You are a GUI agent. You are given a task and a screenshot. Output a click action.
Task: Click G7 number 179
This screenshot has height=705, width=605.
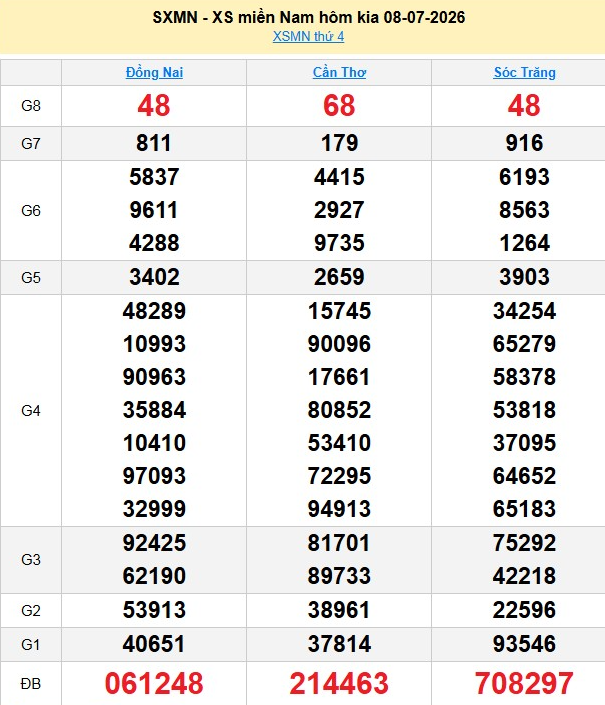[339, 143]
